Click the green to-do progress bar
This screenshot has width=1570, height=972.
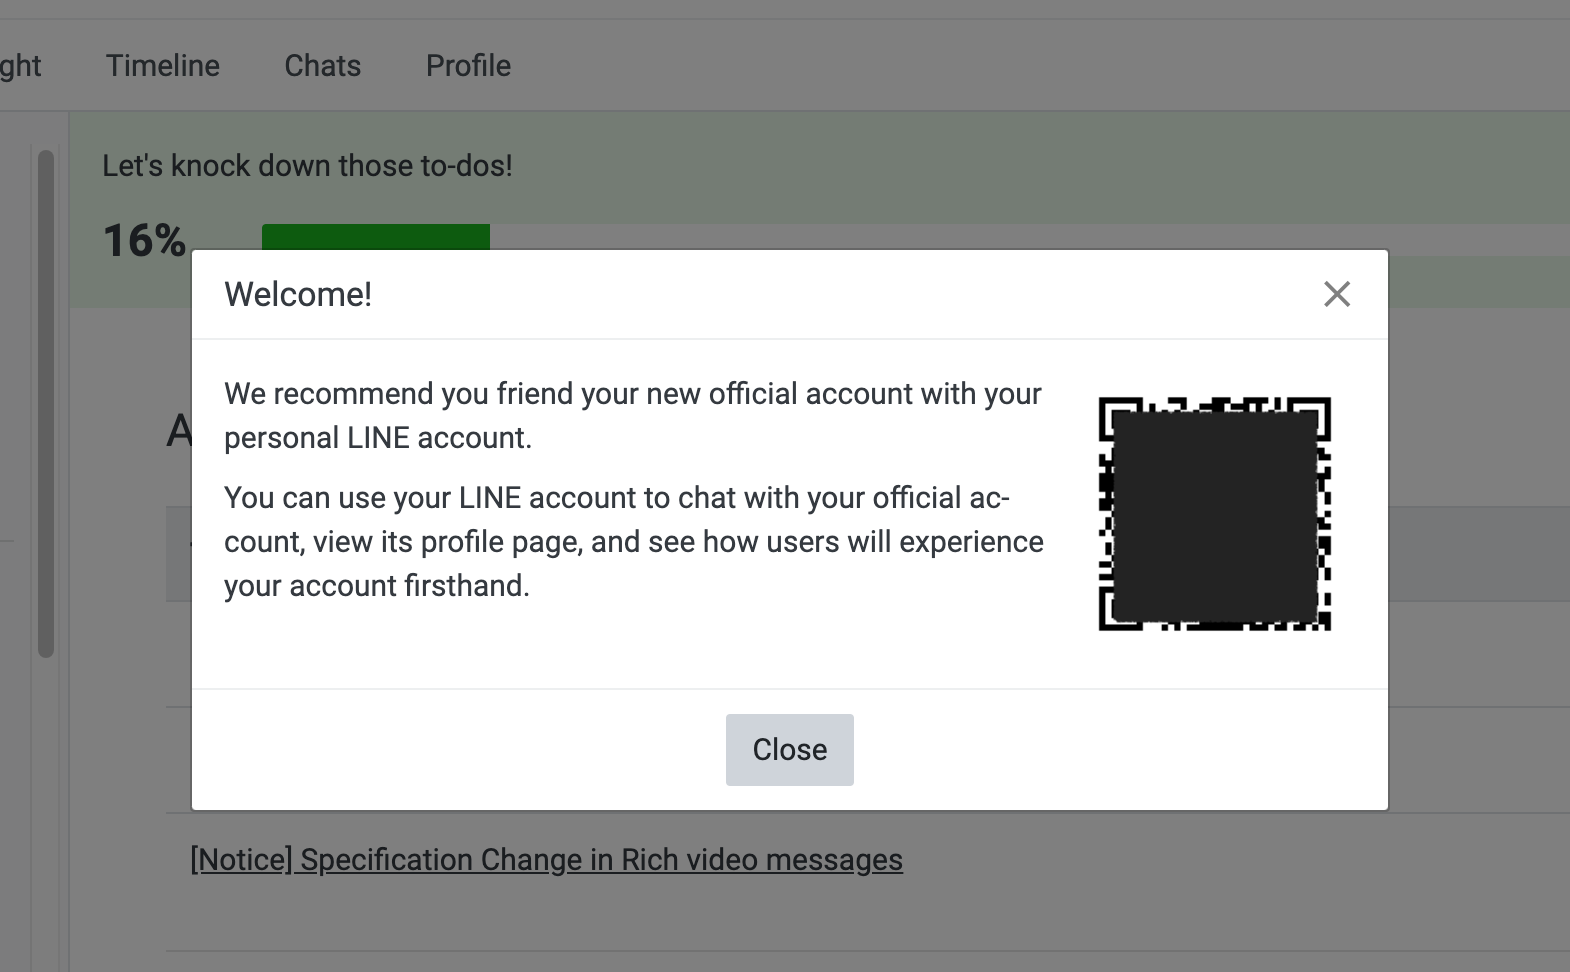click(x=375, y=237)
